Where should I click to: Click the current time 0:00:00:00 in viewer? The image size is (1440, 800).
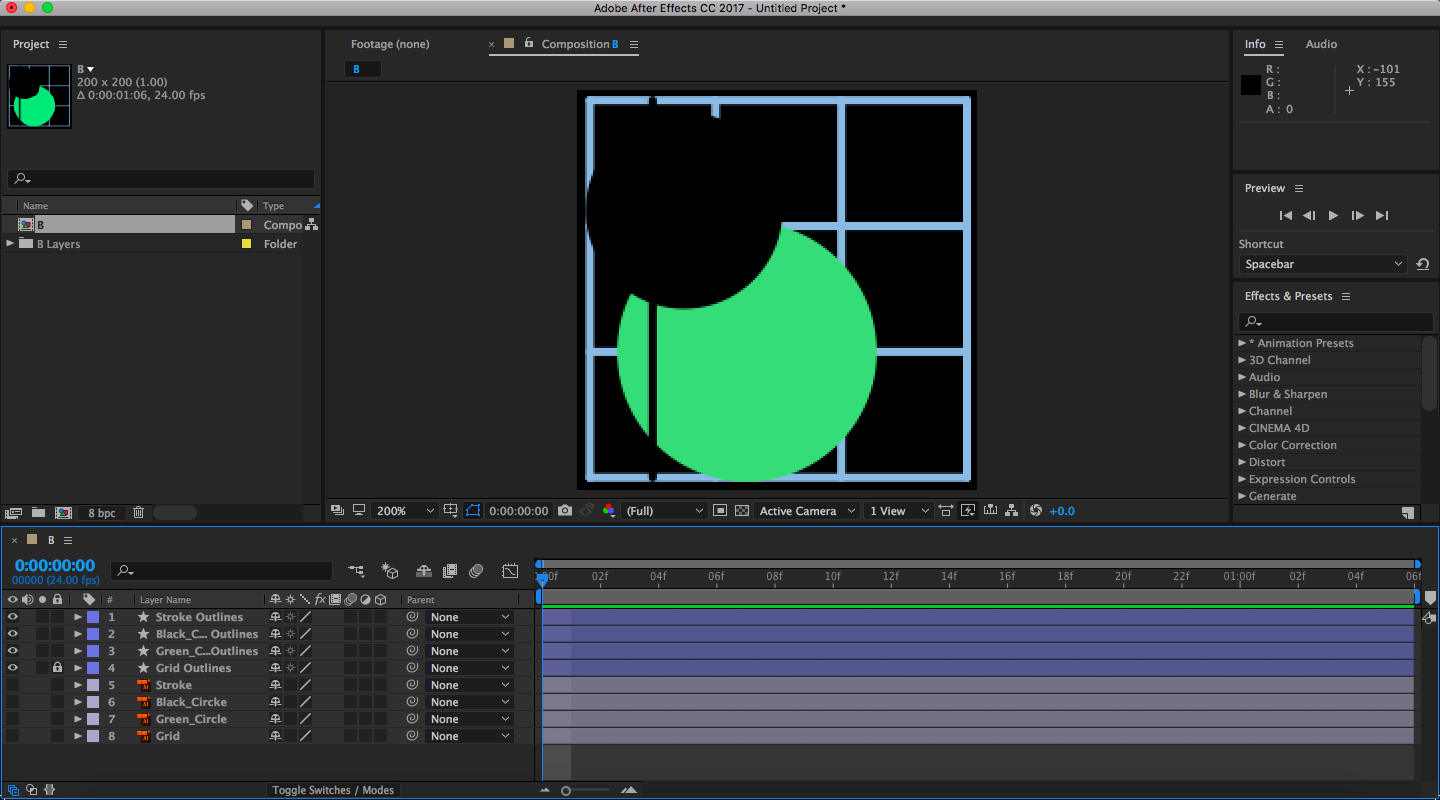pos(518,511)
